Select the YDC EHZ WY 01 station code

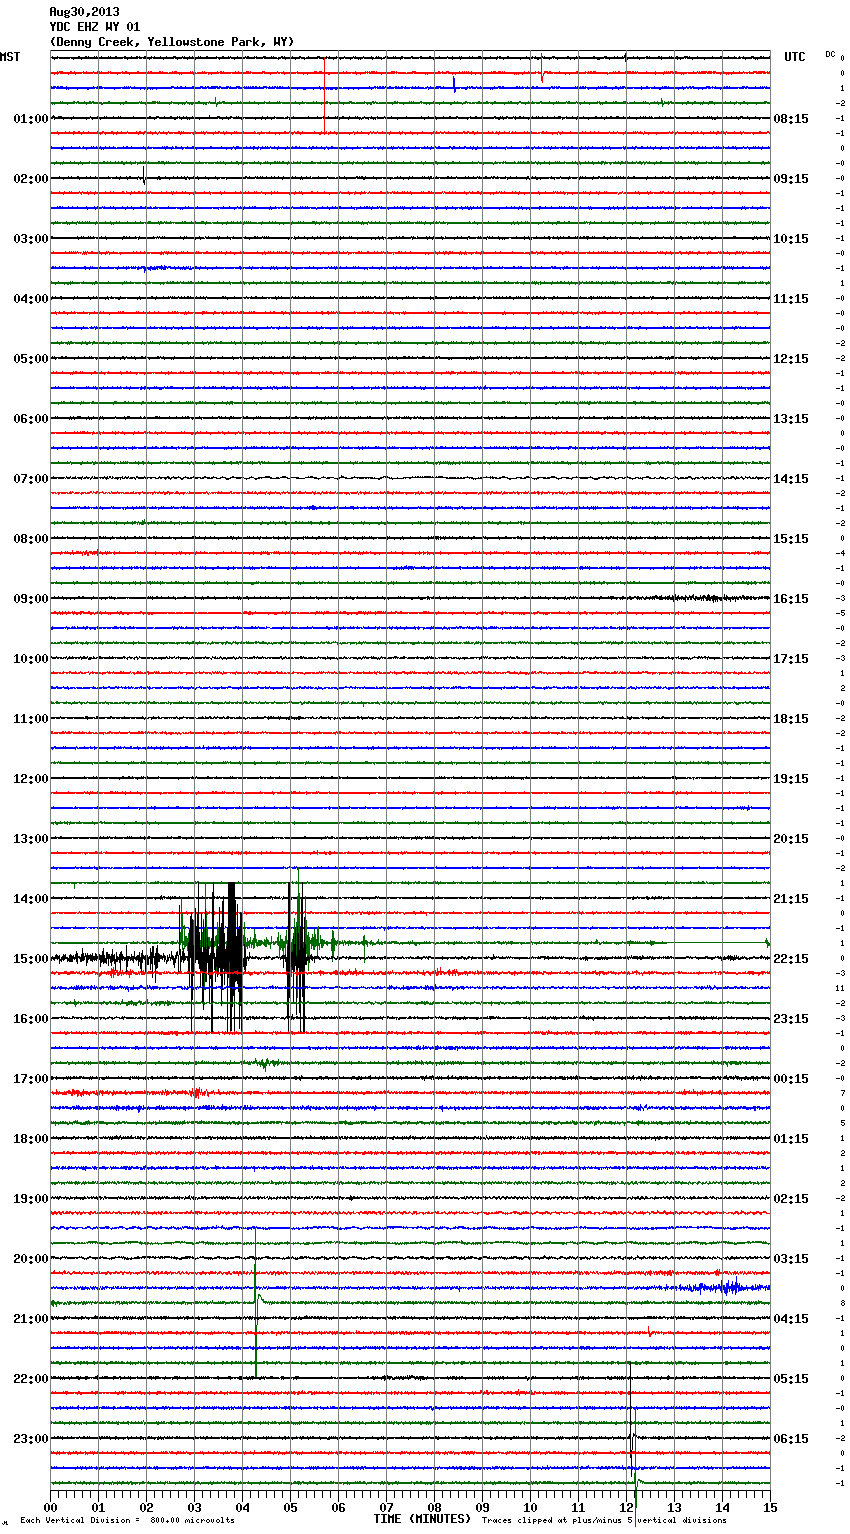94,27
